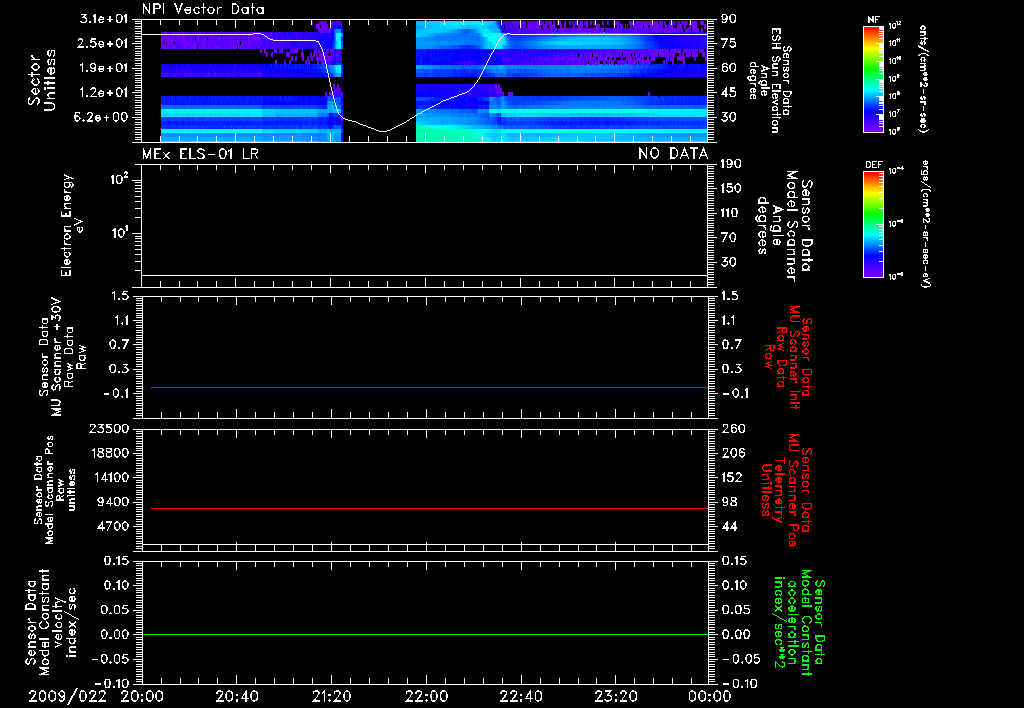Click the '60' sun elevation tick label
The height and width of the screenshot is (708, 1024).
(x=729, y=68)
